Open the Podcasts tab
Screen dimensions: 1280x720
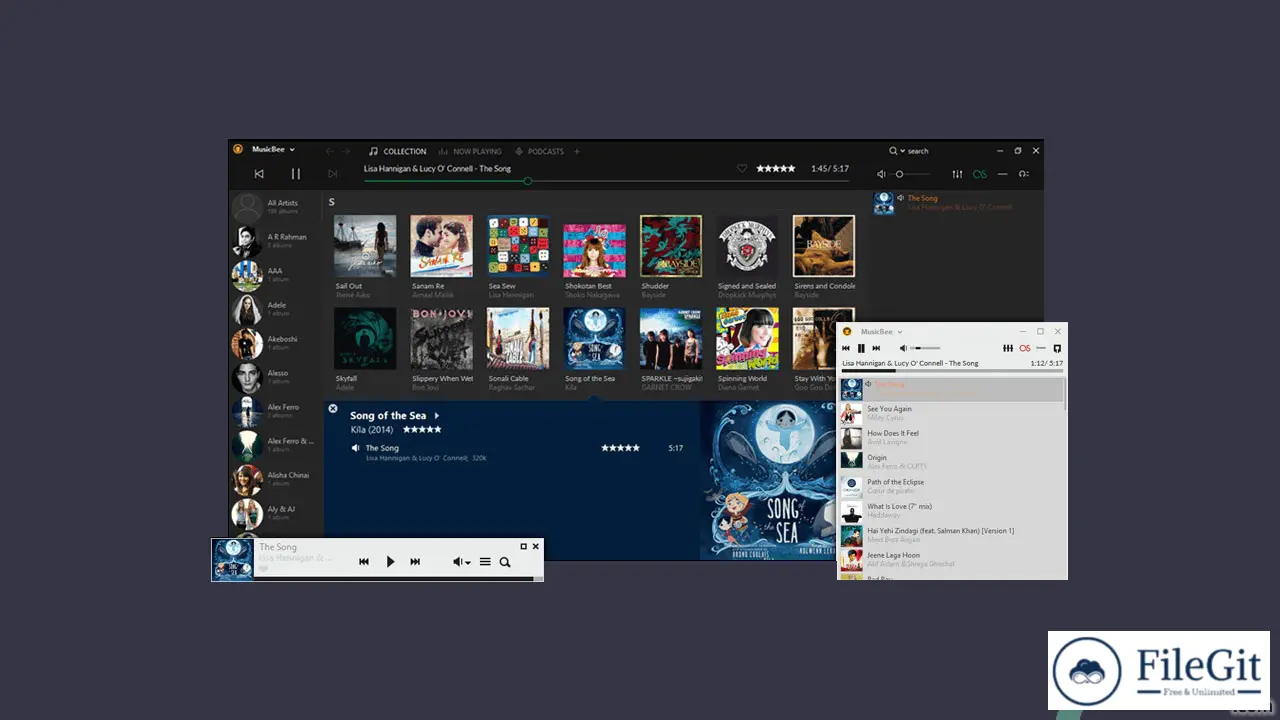[x=539, y=151]
